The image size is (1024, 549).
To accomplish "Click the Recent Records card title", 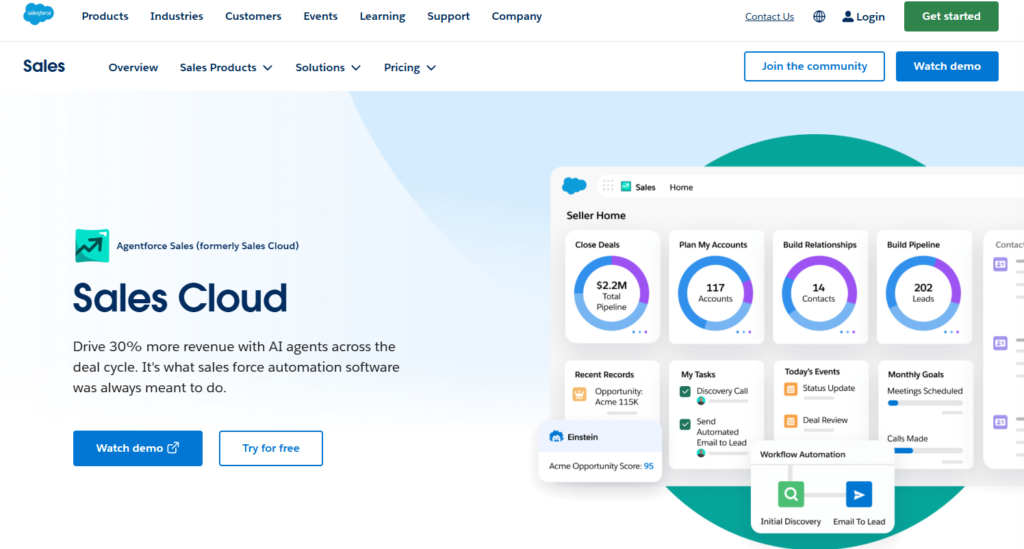I will [604, 375].
